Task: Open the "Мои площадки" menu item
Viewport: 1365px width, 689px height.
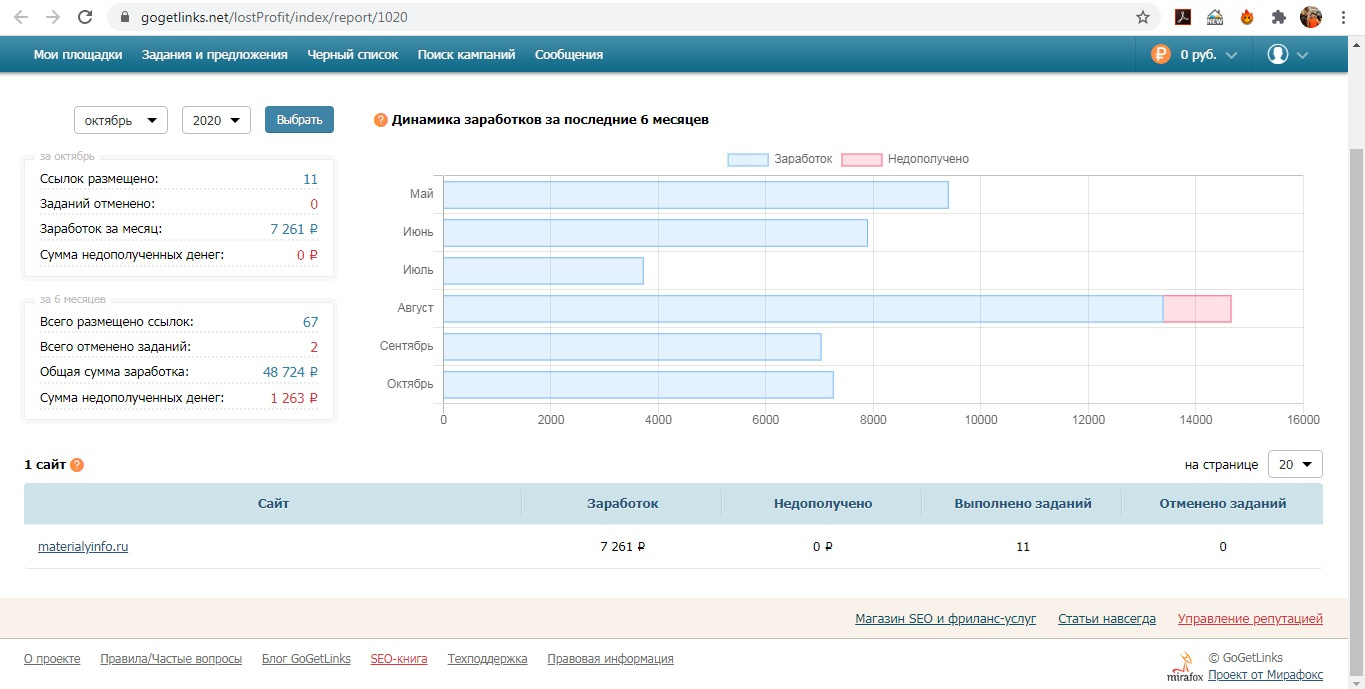Action: [78, 55]
